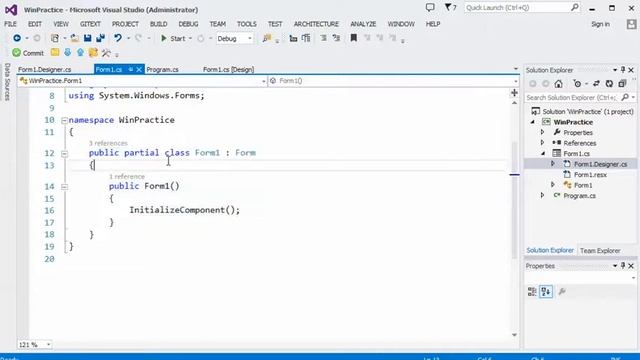
Task: Open the notifications flag icon
Action: [450, 7]
